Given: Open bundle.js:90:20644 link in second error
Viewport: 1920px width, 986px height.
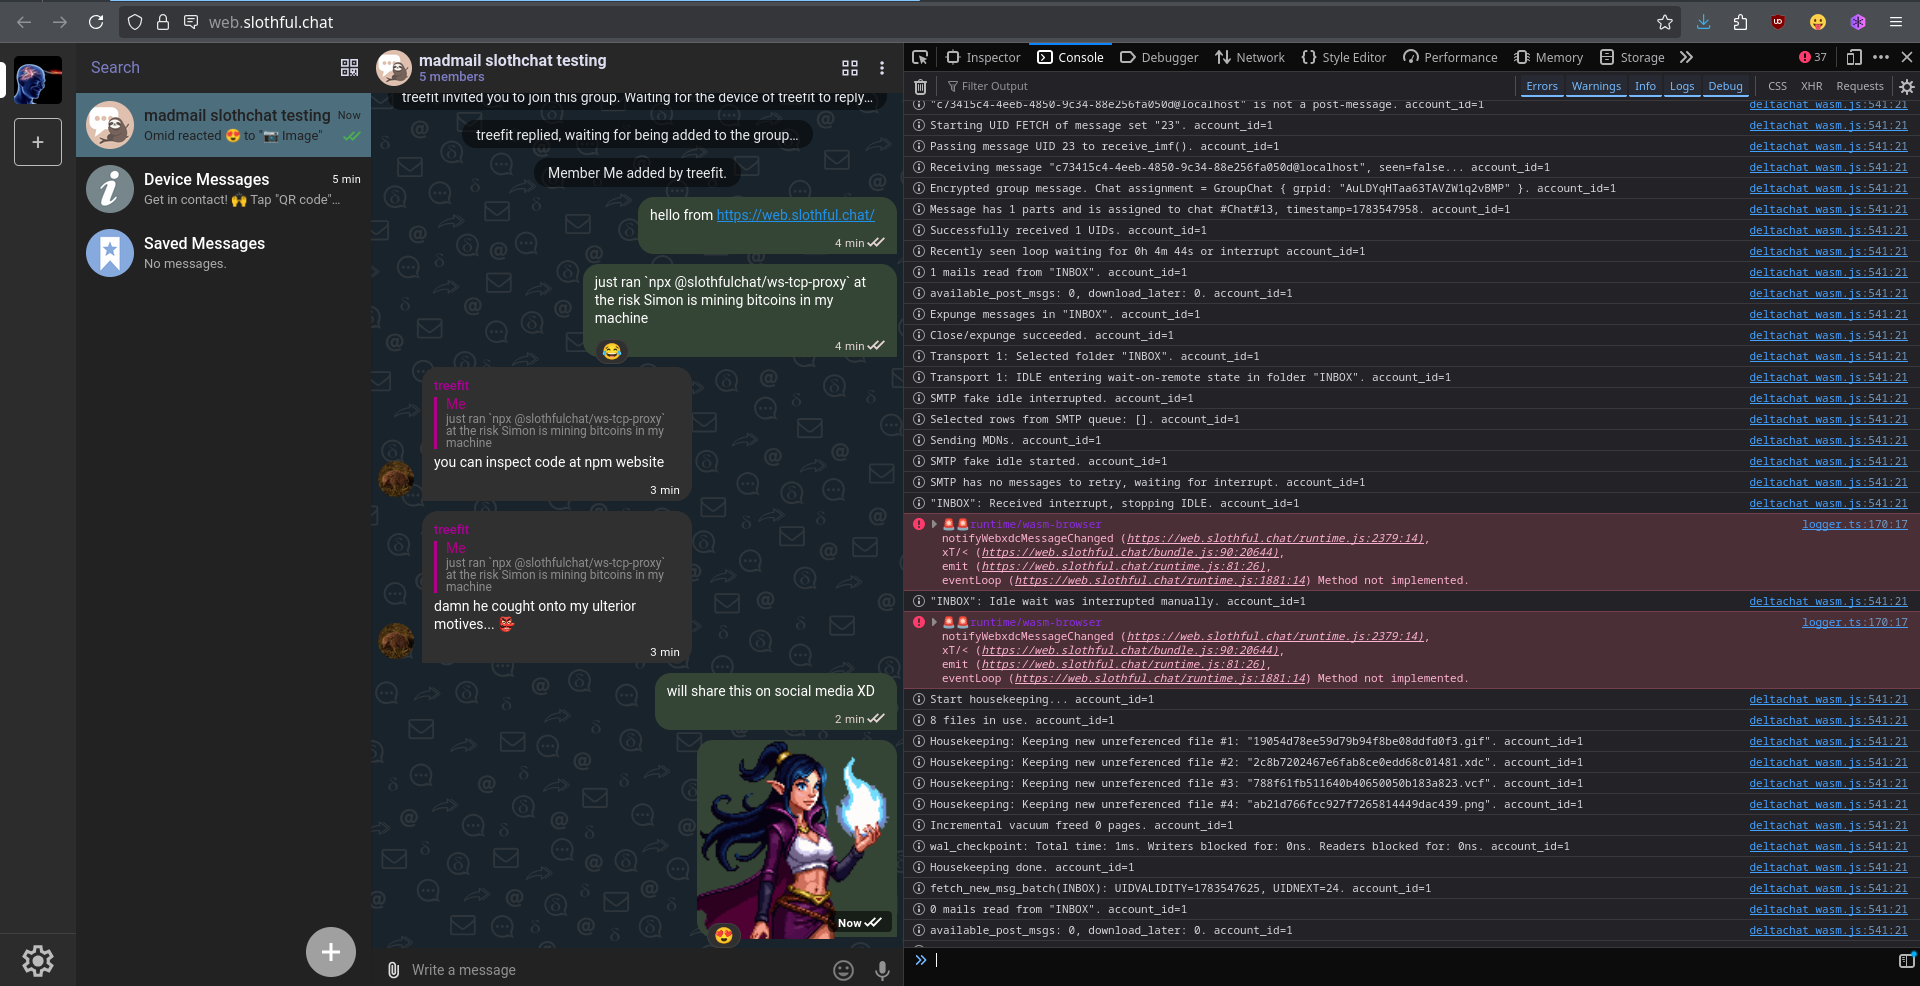Looking at the screenshot, I should [x=1129, y=650].
